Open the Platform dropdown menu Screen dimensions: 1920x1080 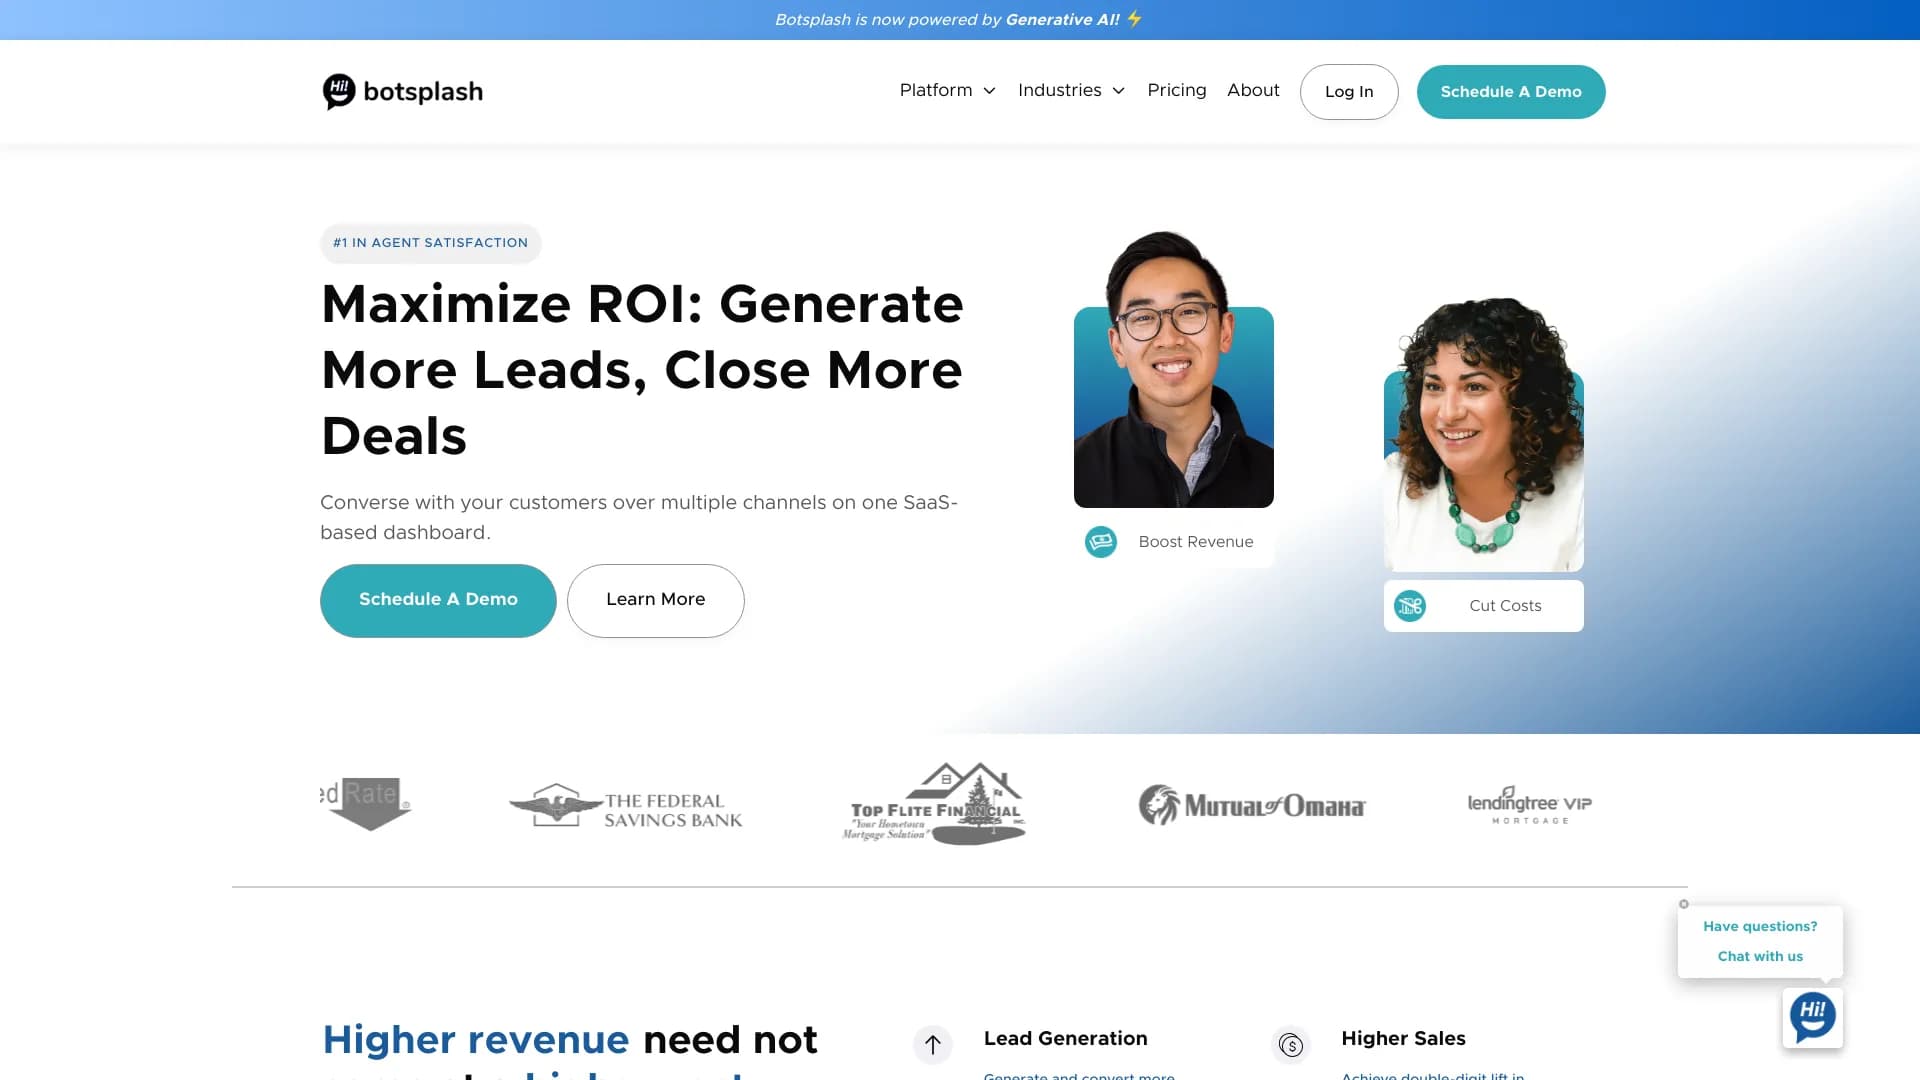click(x=946, y=90)
